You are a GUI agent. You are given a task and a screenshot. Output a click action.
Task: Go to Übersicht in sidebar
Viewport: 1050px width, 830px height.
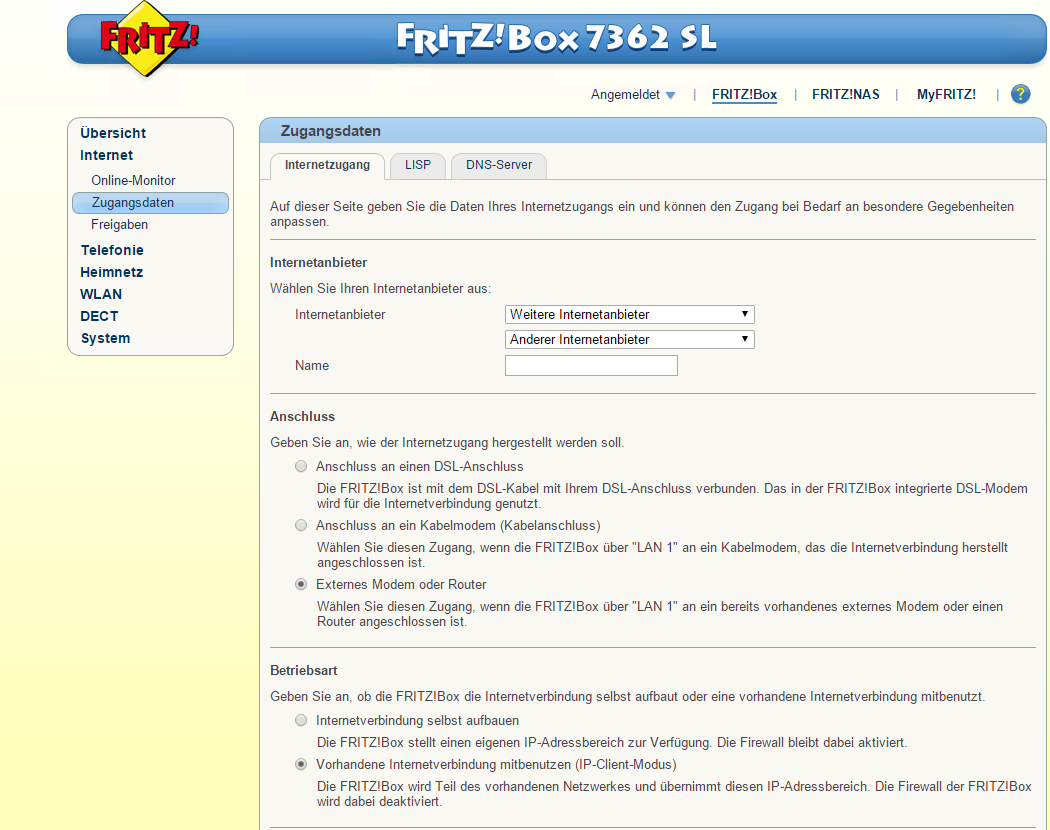click(112, 133)
